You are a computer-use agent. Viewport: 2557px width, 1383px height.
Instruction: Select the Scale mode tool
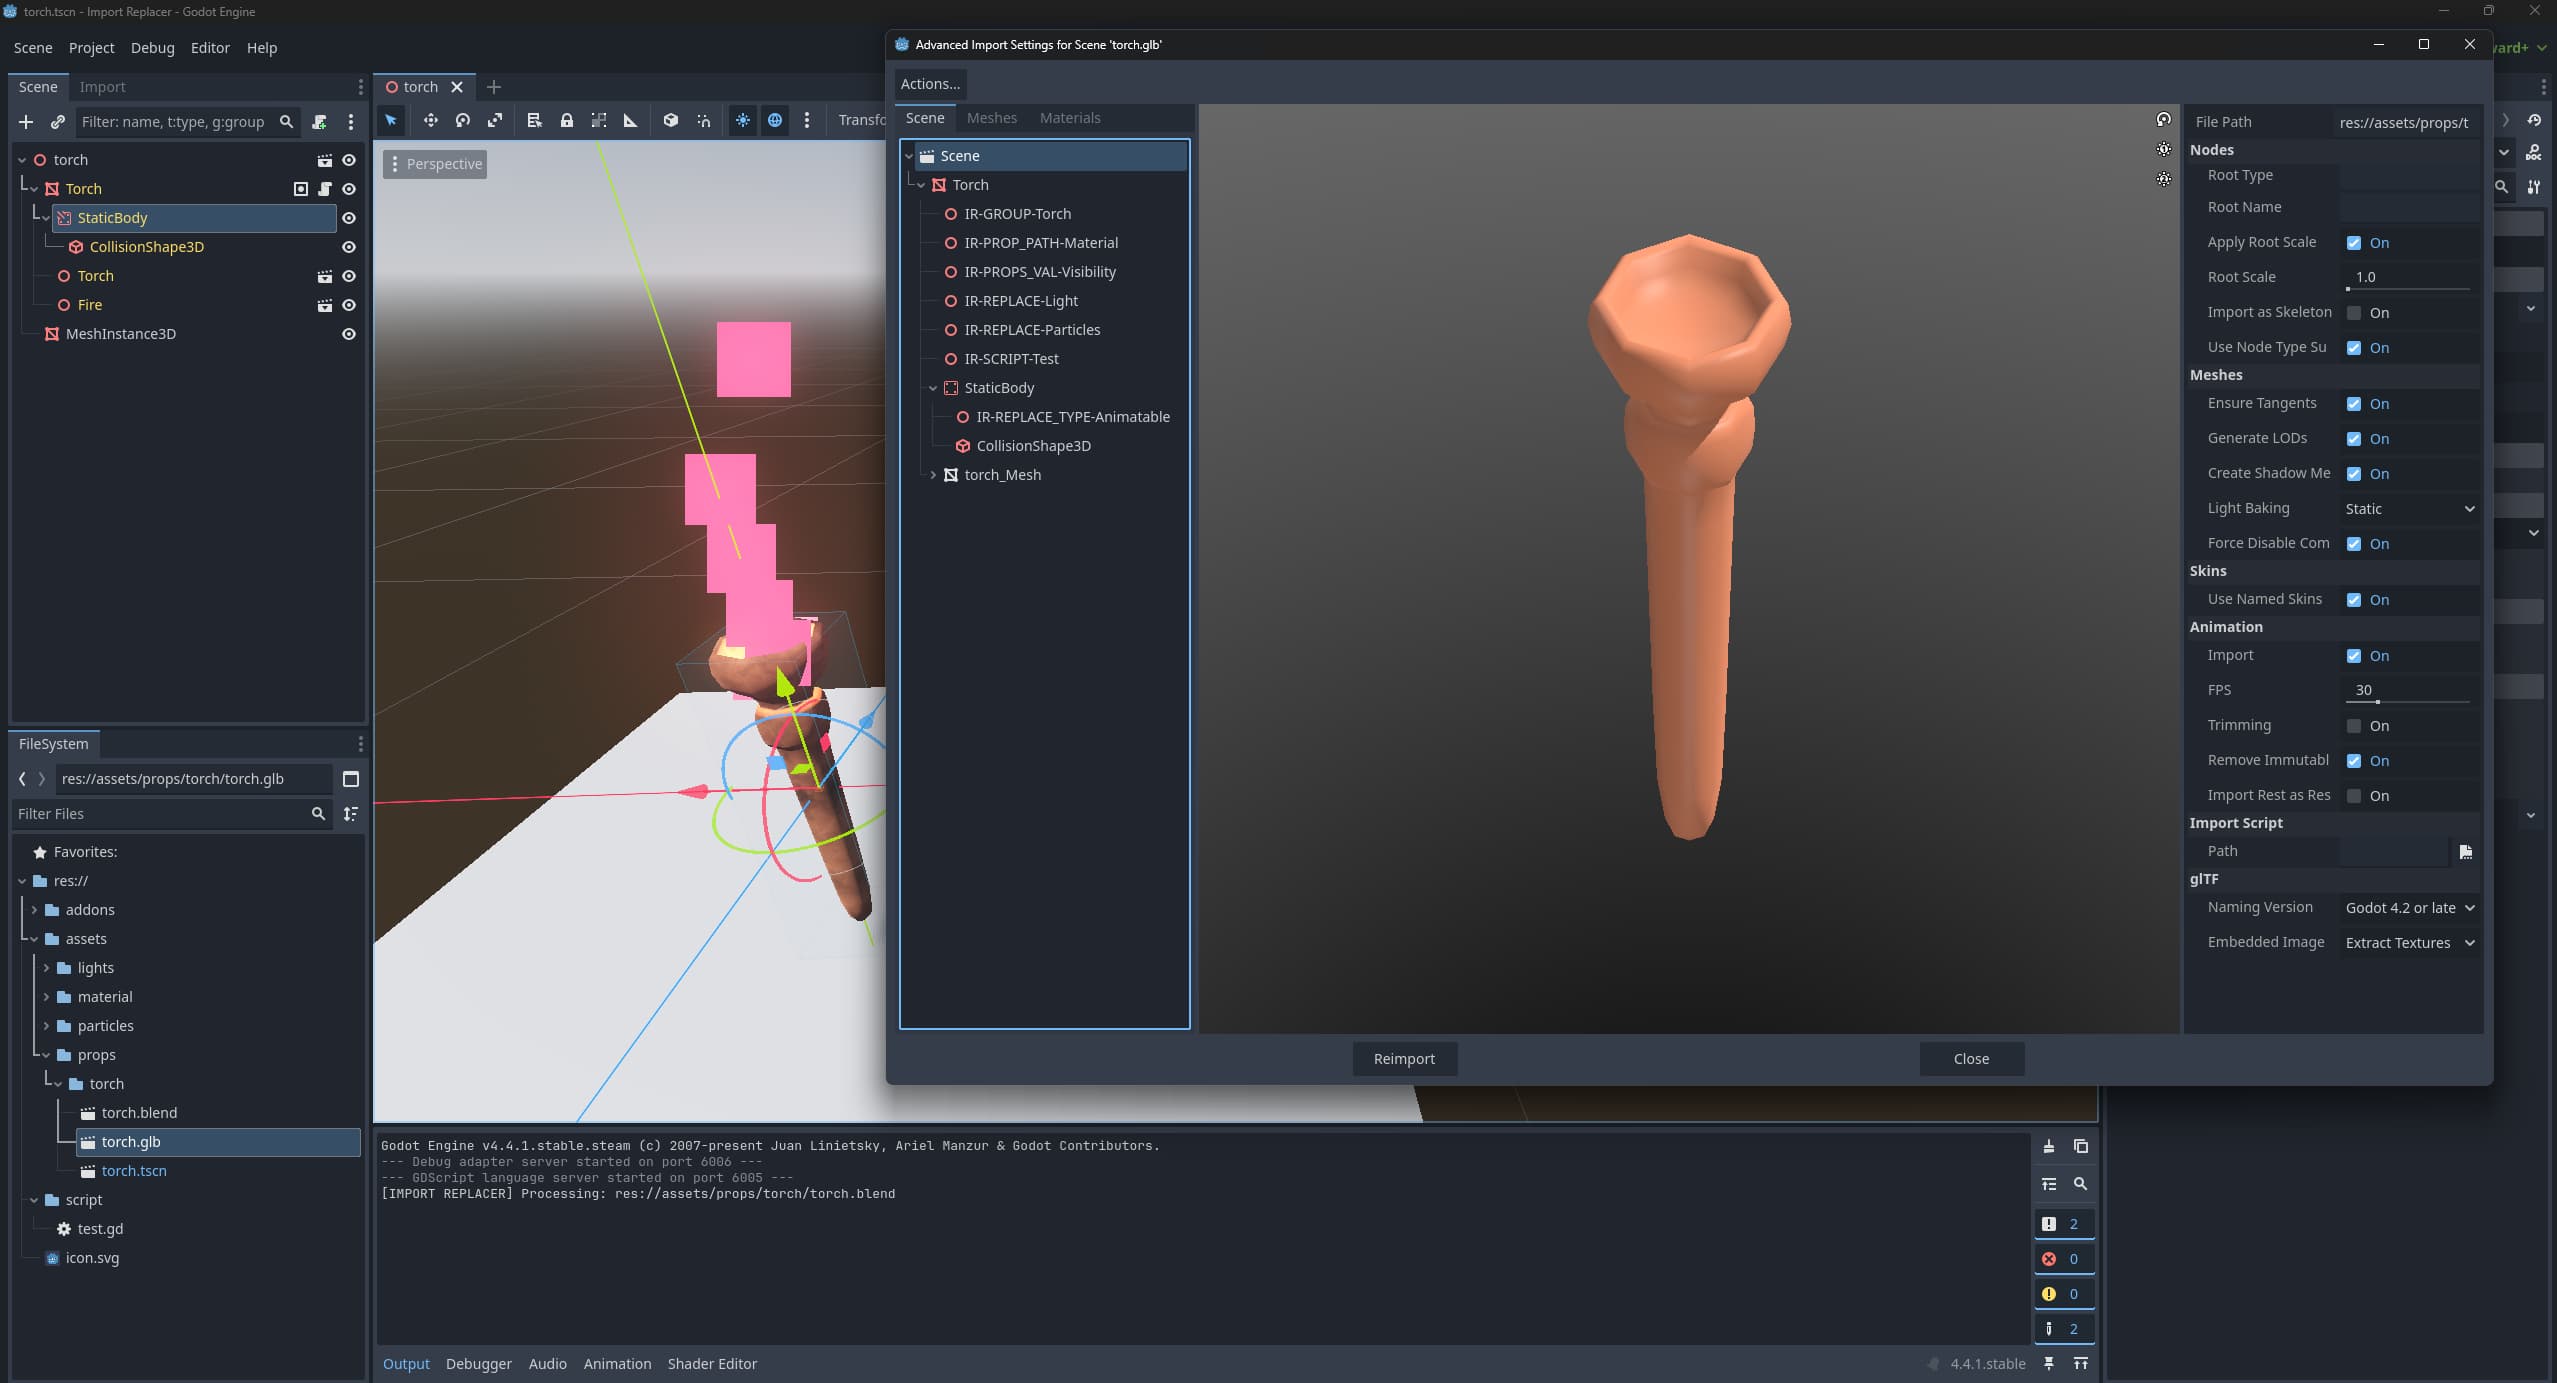tap(495, 120)
